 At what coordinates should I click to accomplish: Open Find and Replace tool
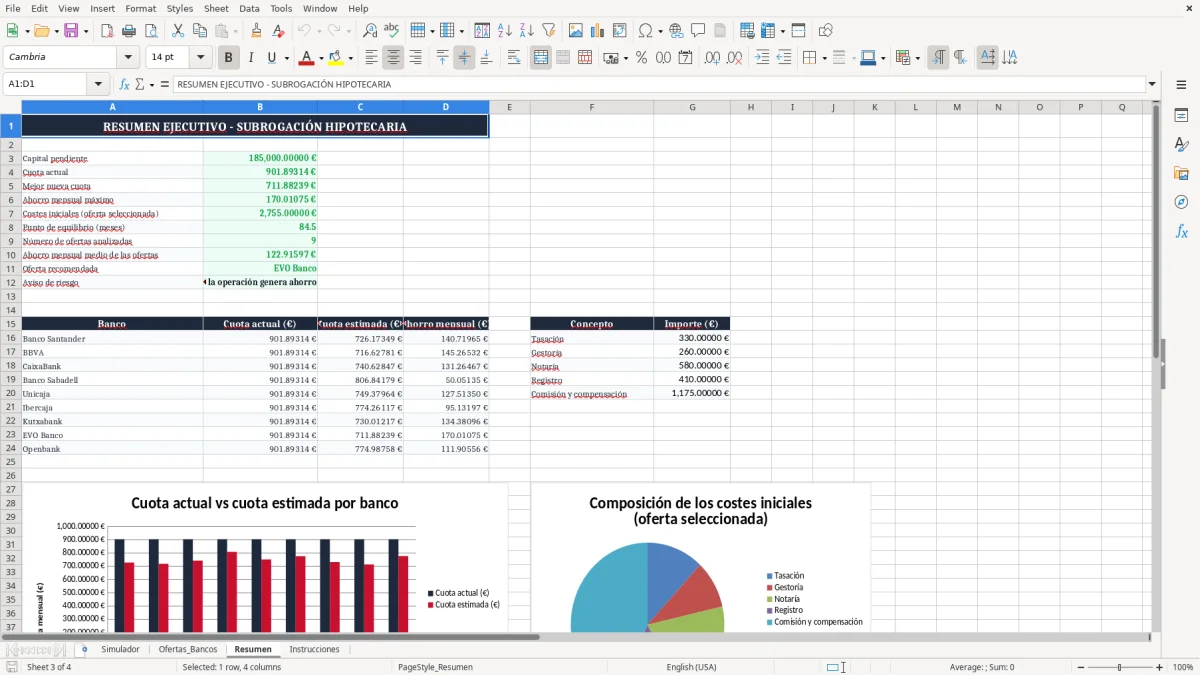click(x=370, y=31)
